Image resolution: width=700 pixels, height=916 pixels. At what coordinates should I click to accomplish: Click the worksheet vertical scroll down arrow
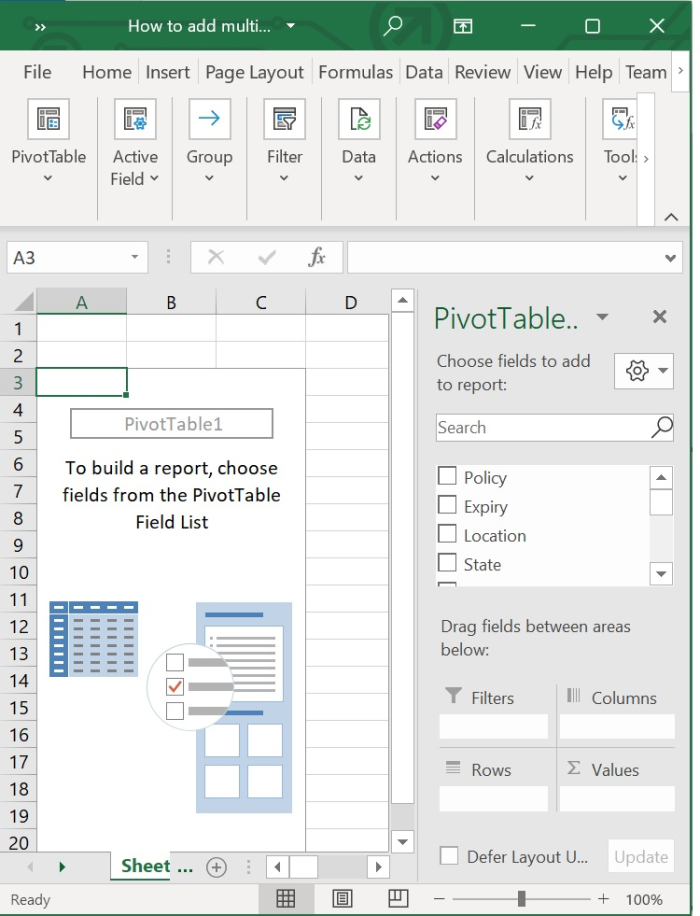(x=402, y=841)
